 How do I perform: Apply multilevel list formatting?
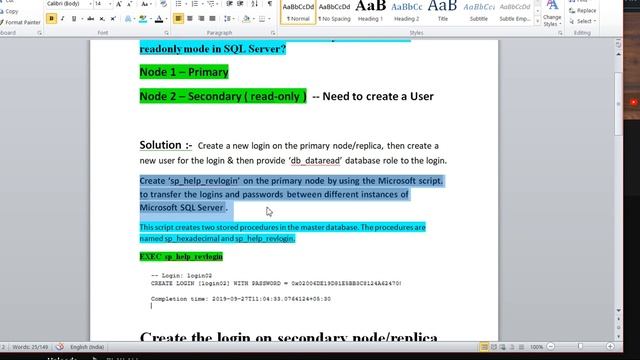(210, 4)
